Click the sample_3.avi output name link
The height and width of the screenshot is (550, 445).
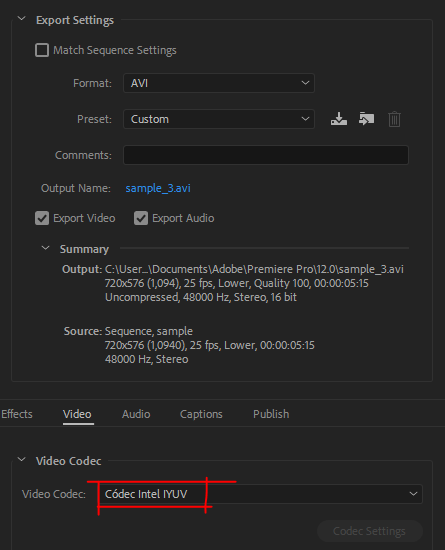158,188
